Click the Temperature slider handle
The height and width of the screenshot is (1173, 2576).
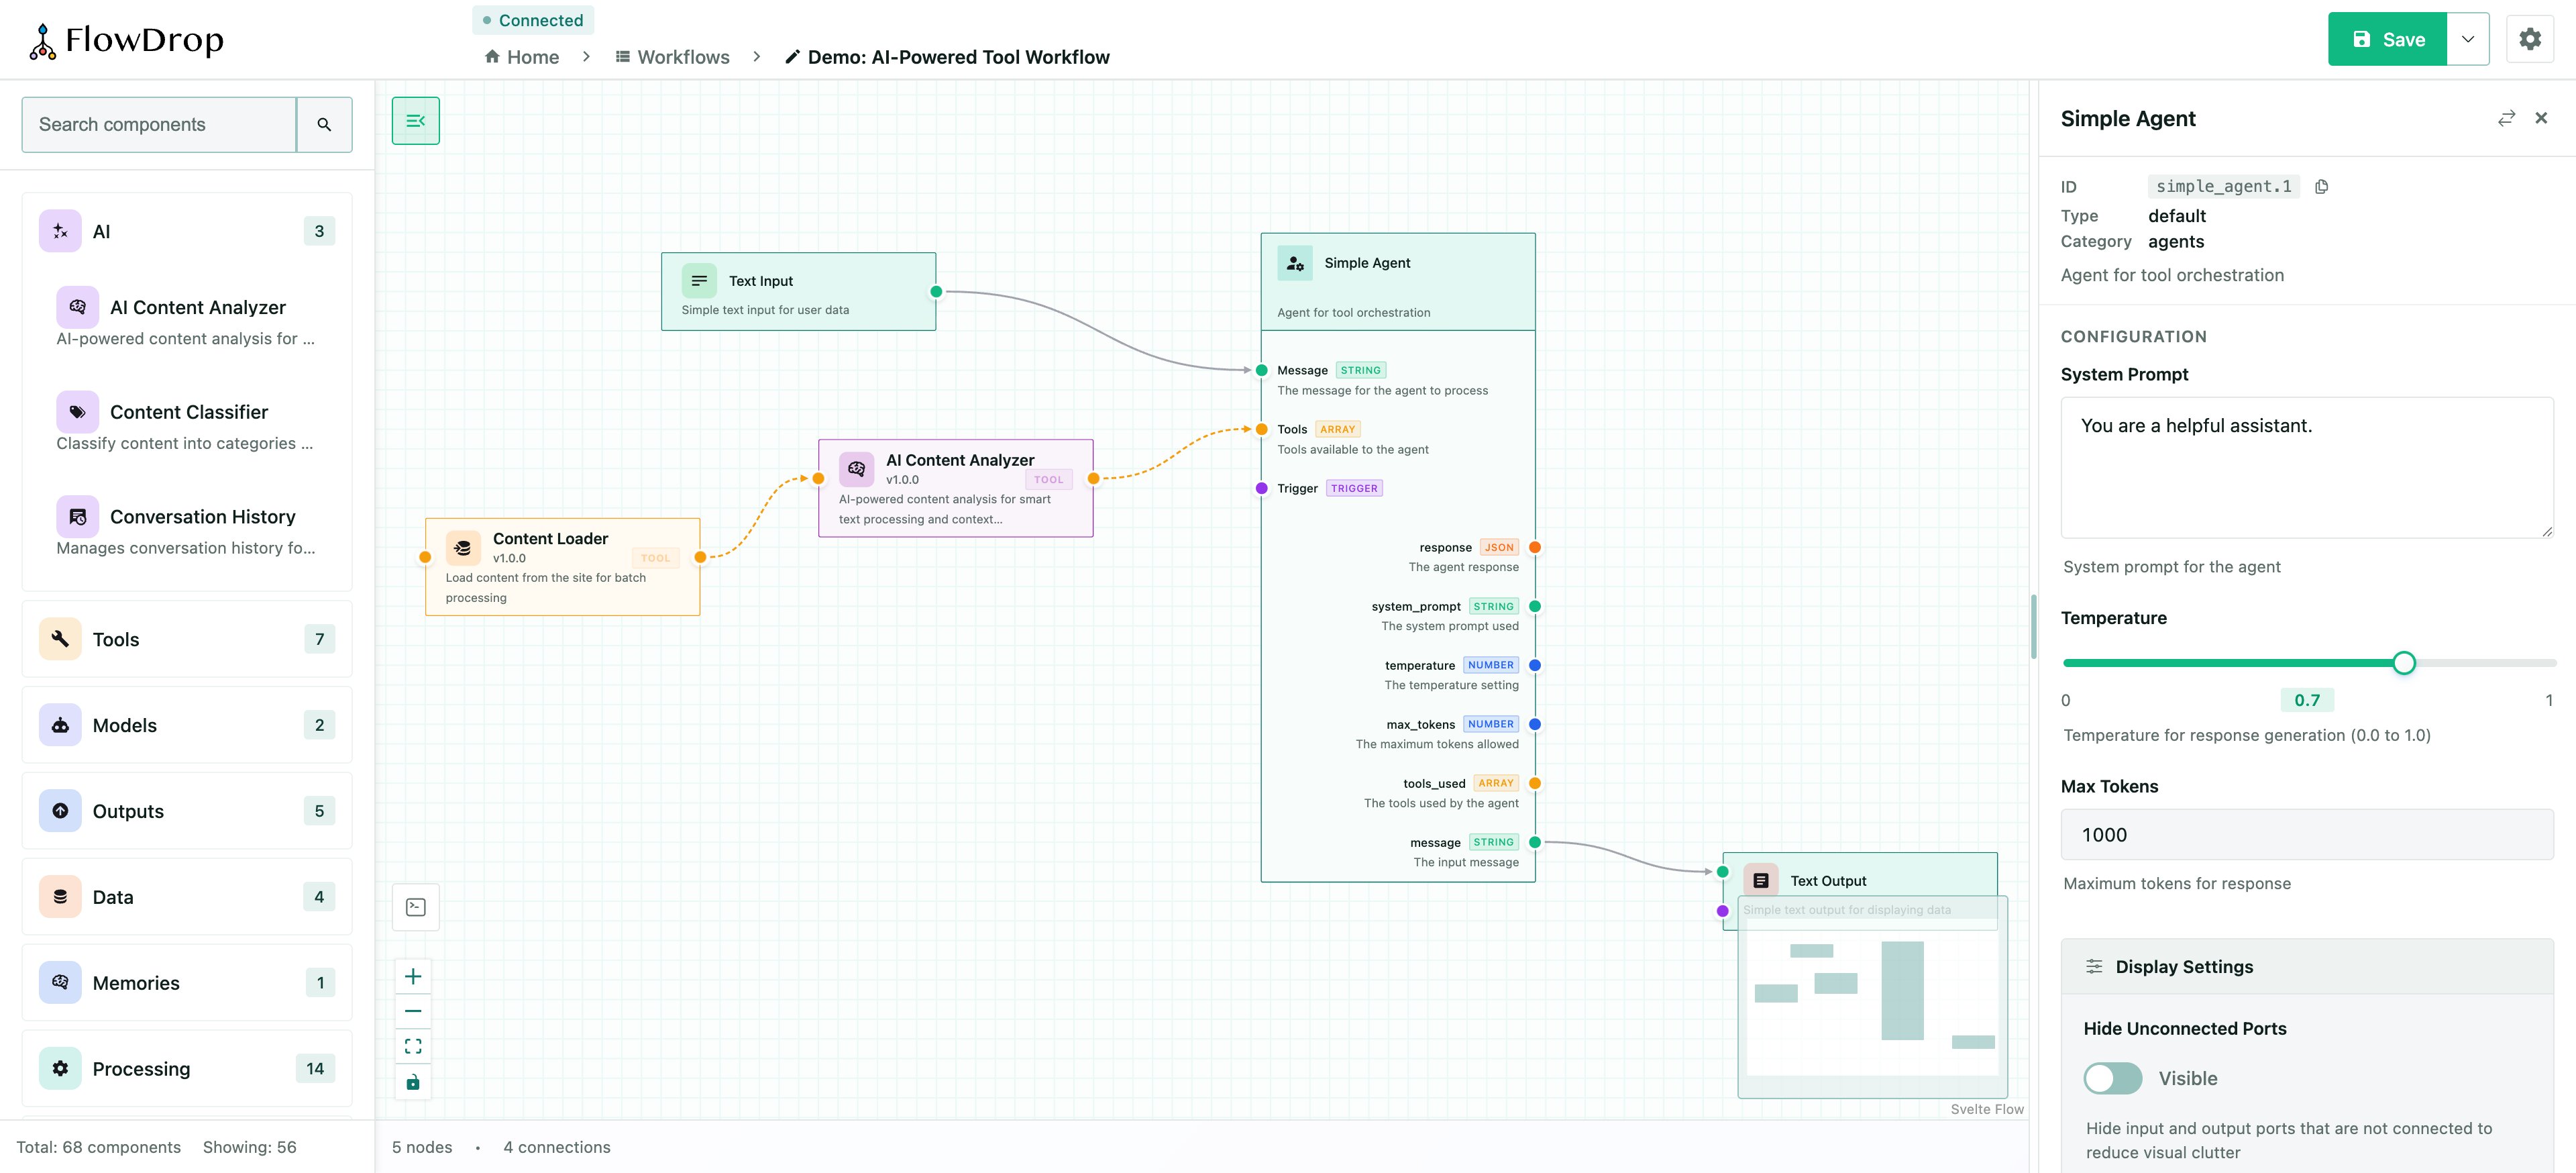[2404, 663]
